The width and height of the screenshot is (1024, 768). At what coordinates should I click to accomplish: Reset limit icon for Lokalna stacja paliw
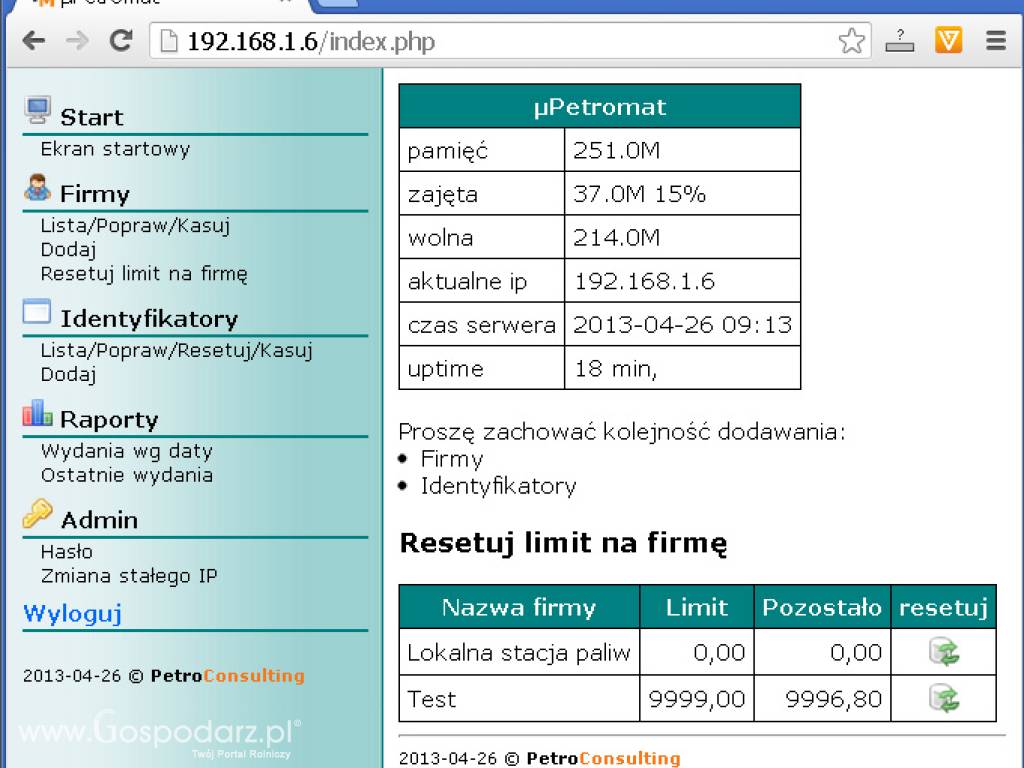[x=944, y=652]
